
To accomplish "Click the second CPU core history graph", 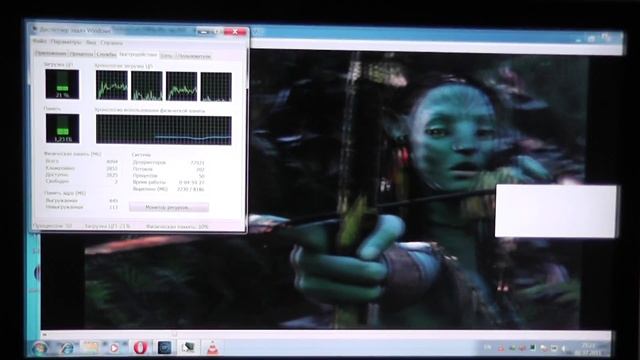I will coord(147,86).
